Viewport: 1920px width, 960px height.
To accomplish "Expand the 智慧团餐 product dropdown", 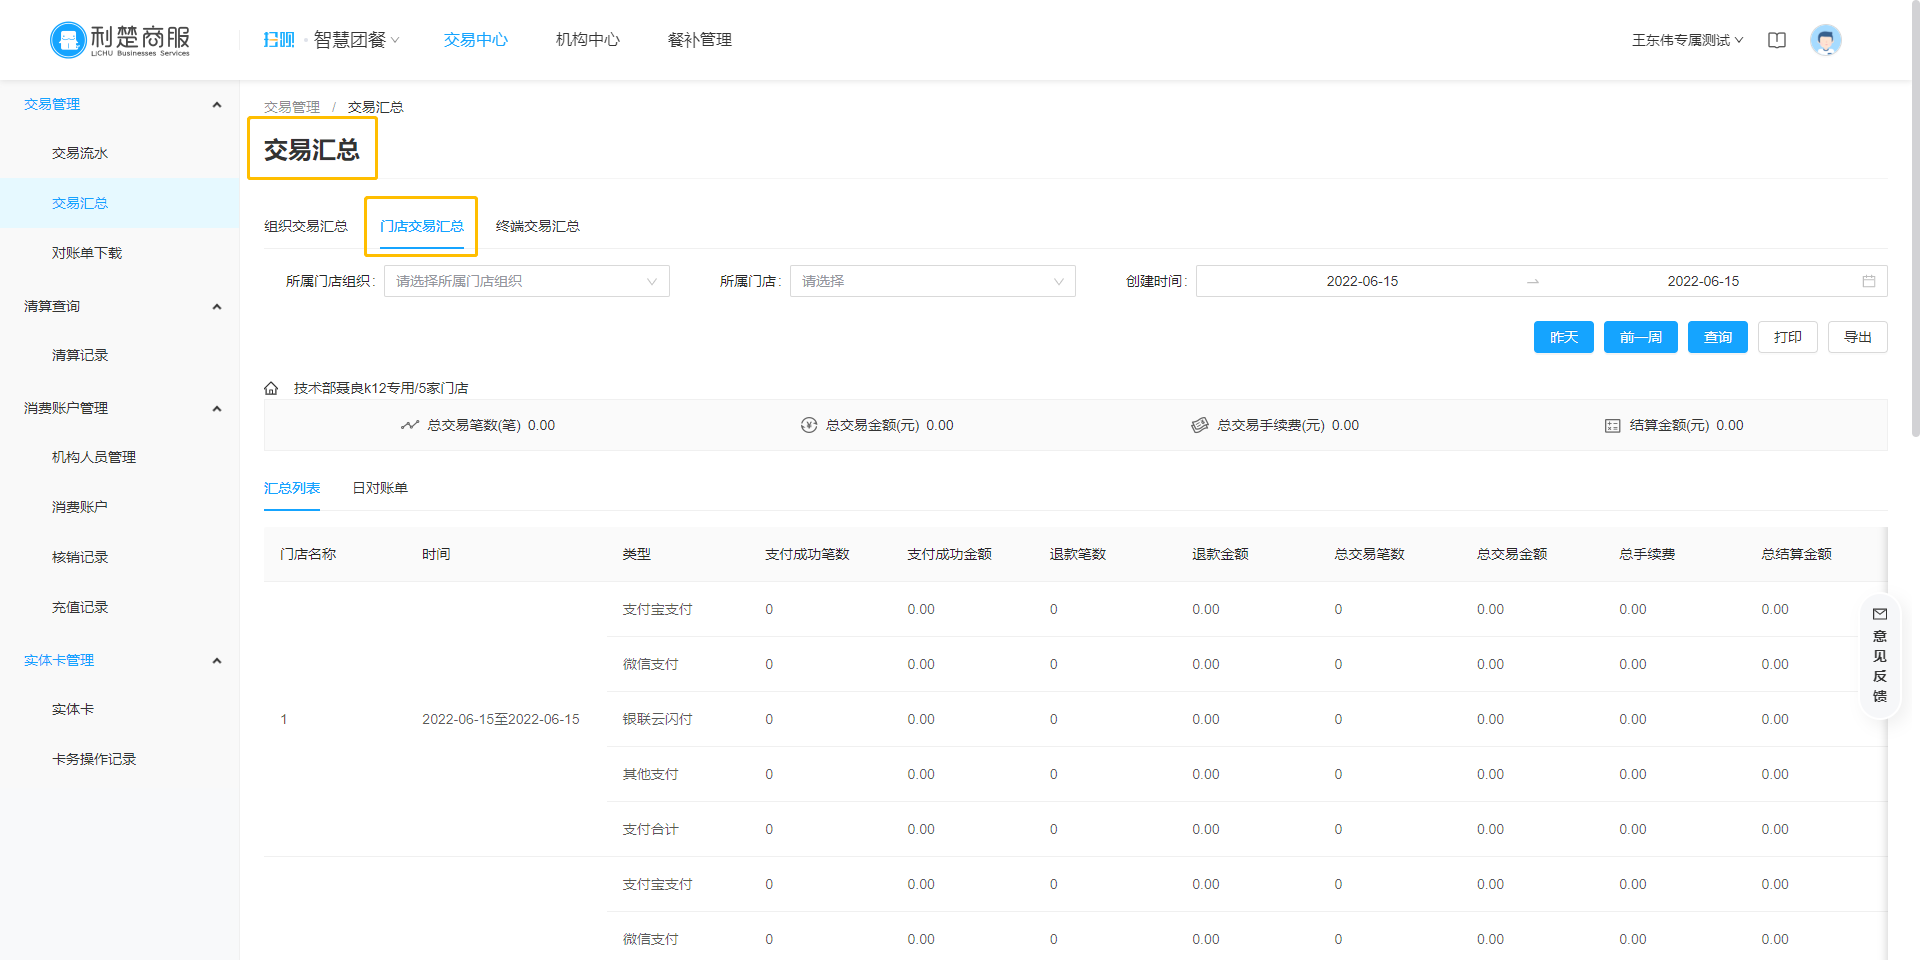I will point(356,40).
